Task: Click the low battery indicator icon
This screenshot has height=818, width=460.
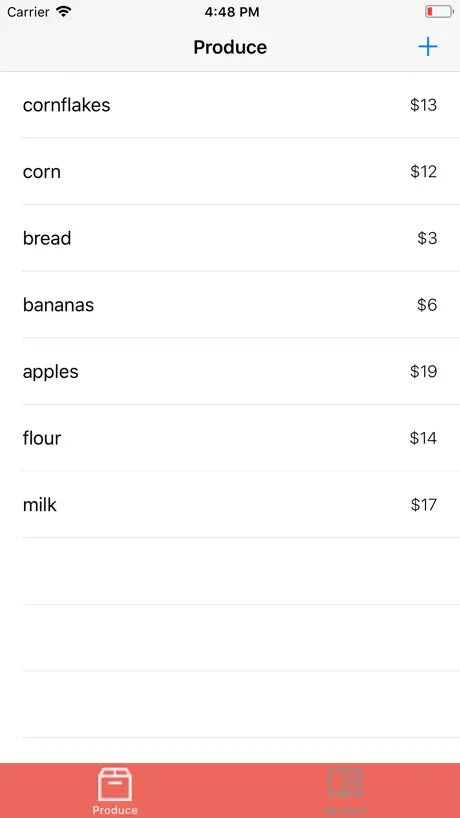Action: click(x=439, y=11)
